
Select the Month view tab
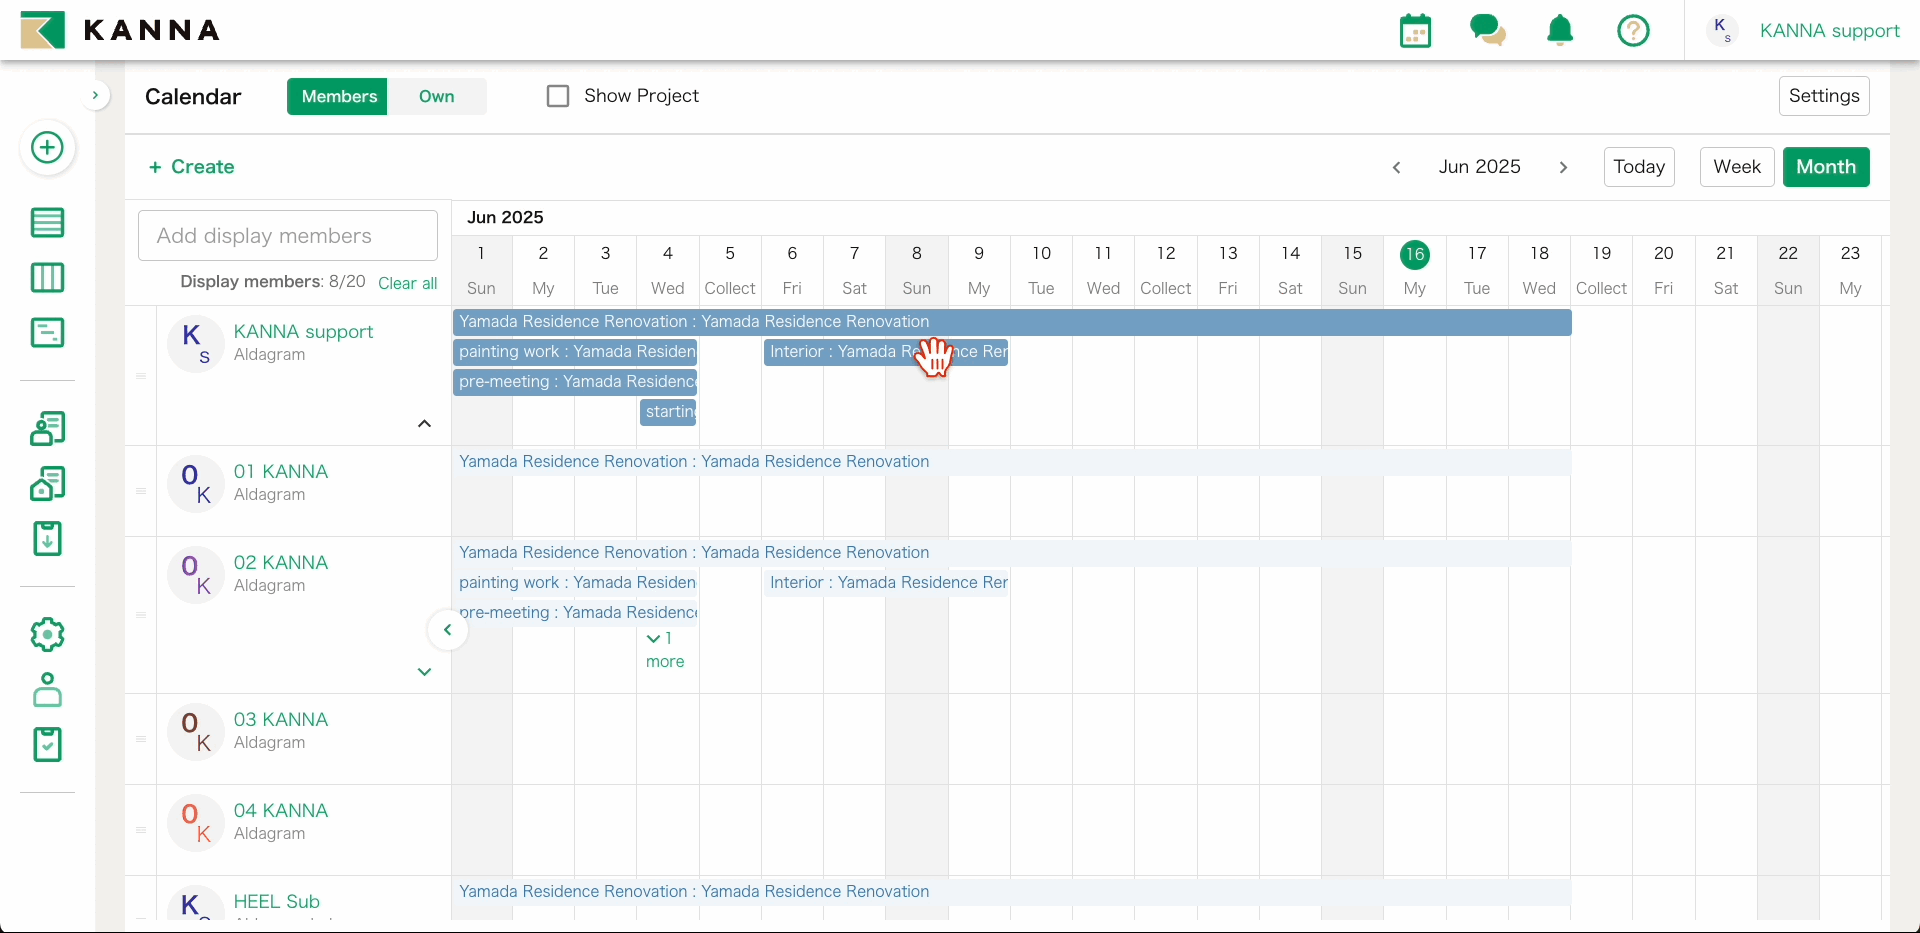click(x=1825, y=167)
